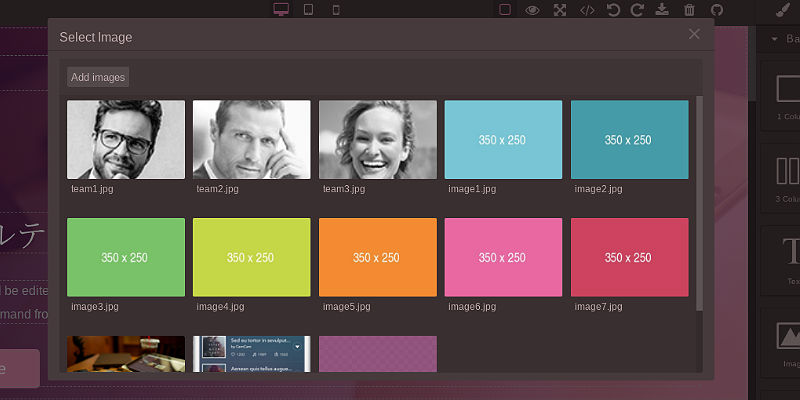Viewport: 800px width, 400px height.
Task: Undo the last change
Action: [x=613, y=10]
